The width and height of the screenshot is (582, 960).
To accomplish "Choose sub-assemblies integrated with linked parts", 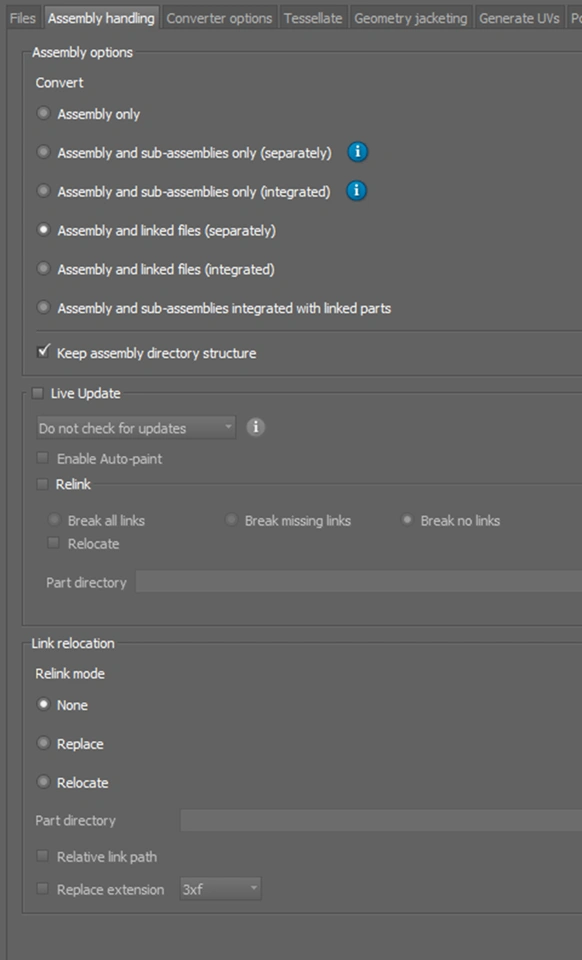I will tap(43, 308).
